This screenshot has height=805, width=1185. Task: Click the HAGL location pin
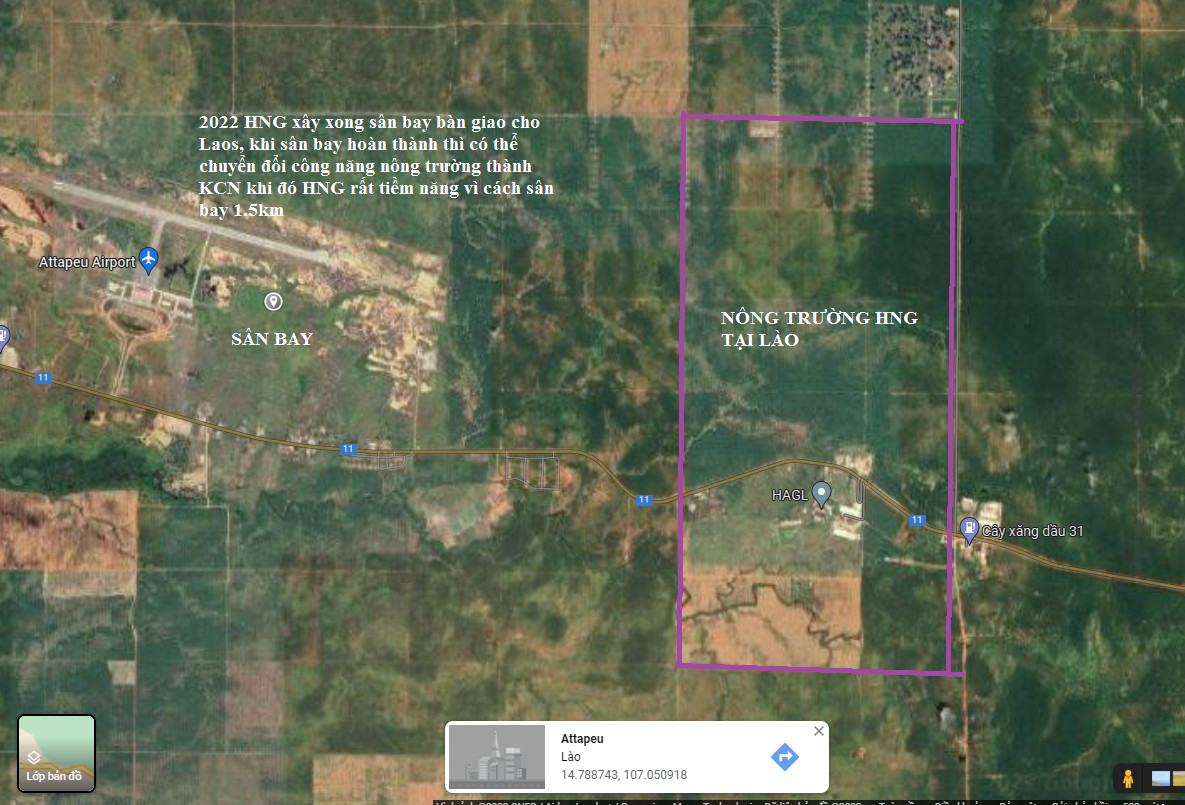tap(821, 492)
